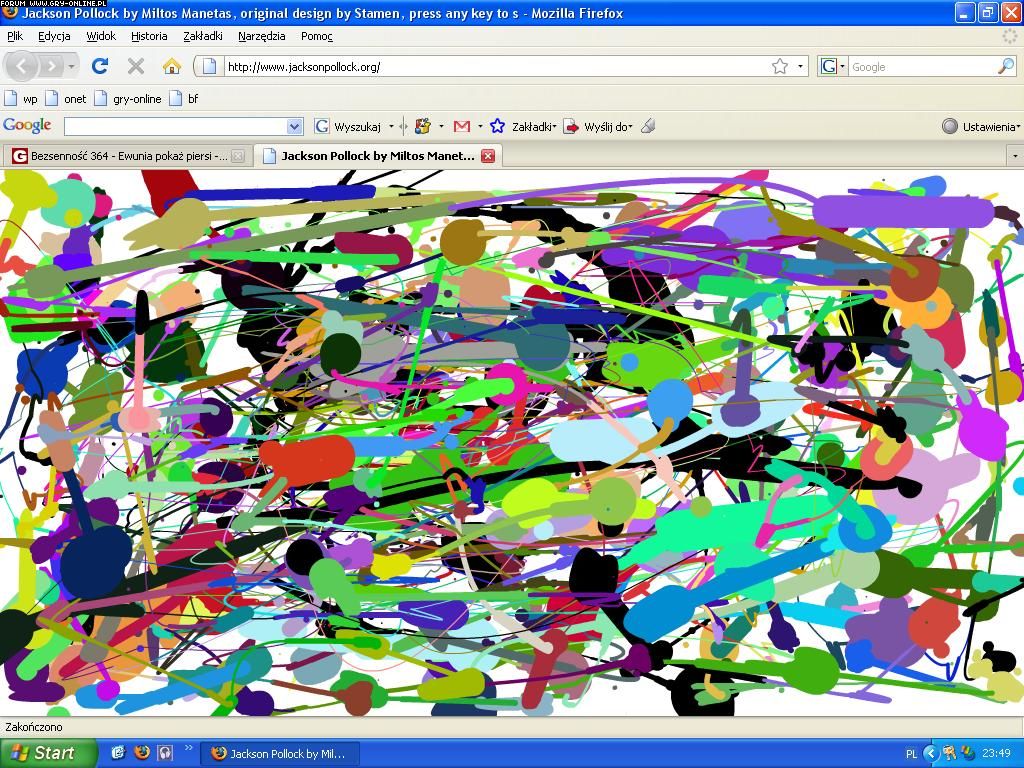Screen dimensions: 1024x768
Task: Open the list all tabs dropdown
Action: click(x=1015, y=156)
